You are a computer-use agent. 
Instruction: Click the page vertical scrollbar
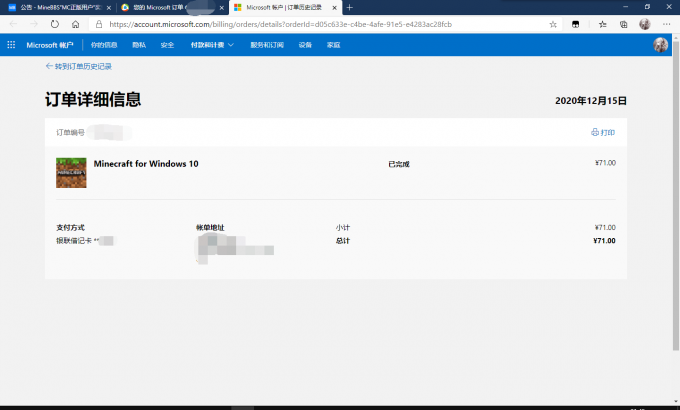point(676,195)
